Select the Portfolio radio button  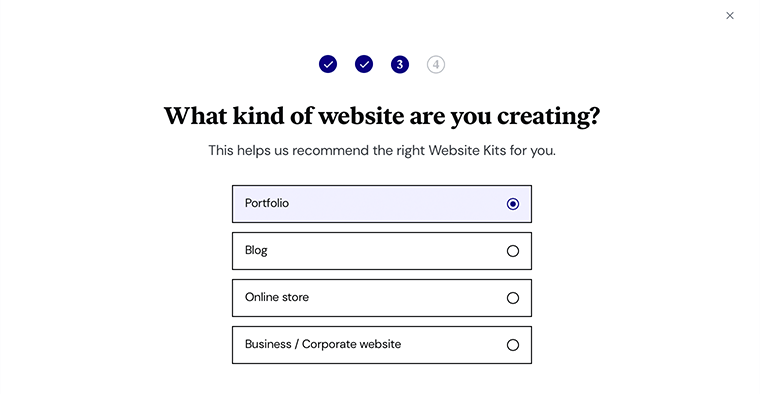pyautogui.click(x=513, y=204)
